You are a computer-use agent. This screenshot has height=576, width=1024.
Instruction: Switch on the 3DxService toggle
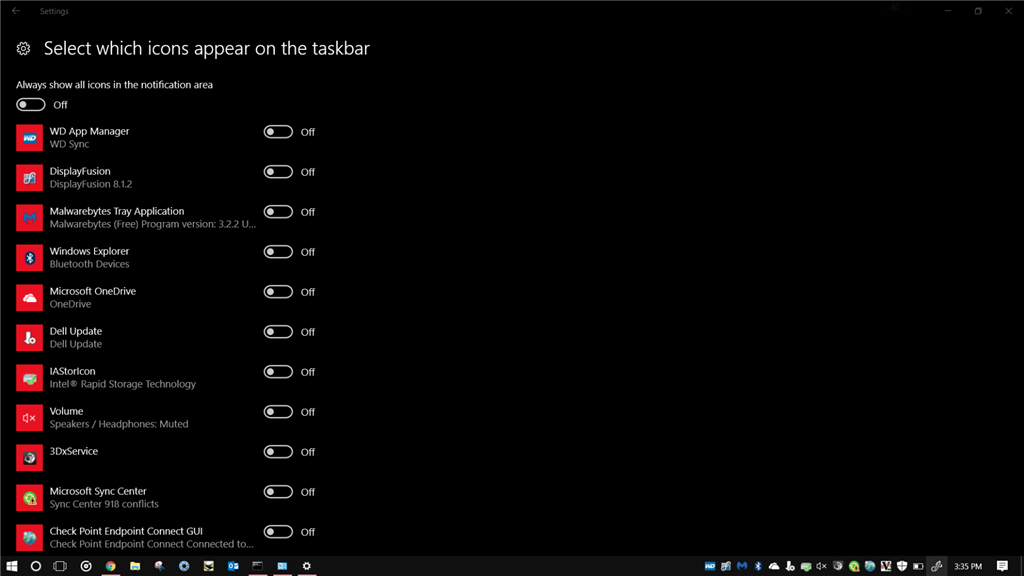click(x=278, y=452)
